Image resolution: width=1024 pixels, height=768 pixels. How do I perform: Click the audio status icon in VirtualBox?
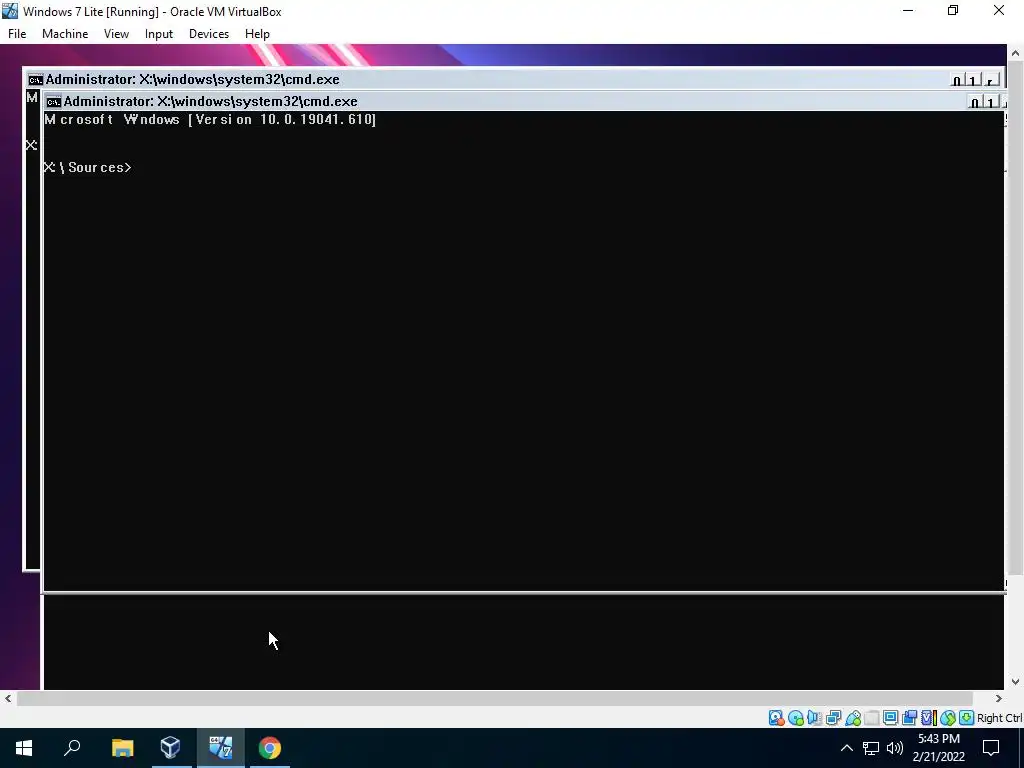pyautogui.click(x=814, y=718)
